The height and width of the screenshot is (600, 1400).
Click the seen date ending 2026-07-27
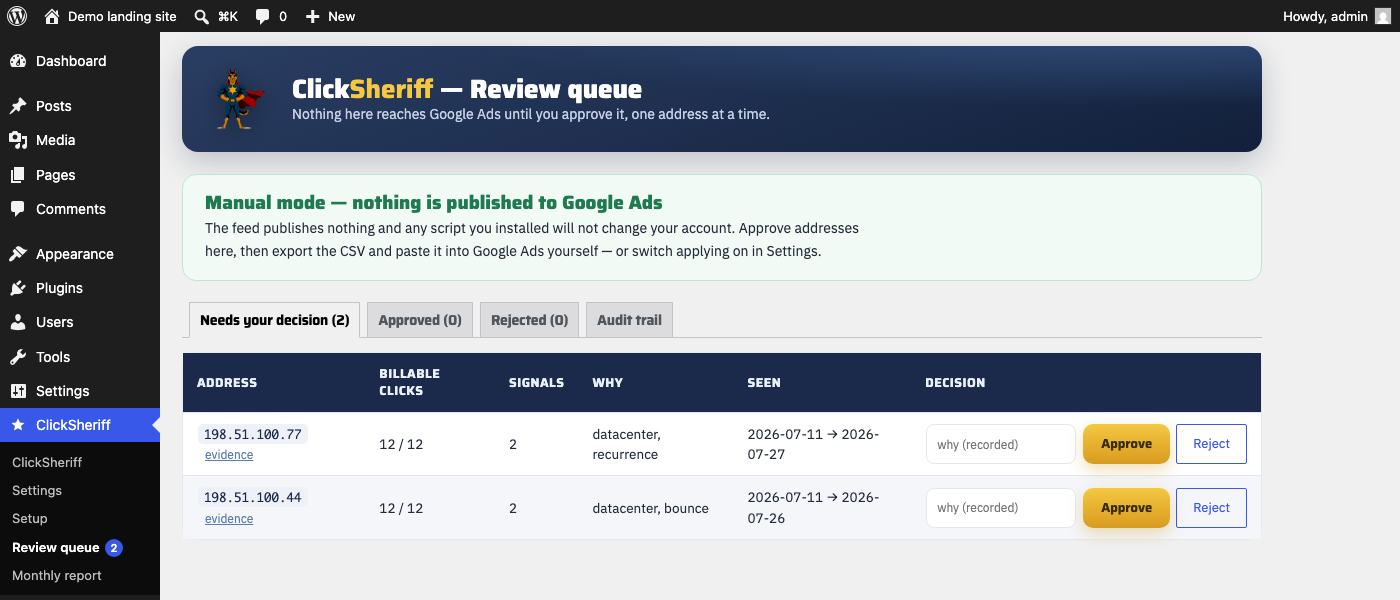tap(813, 444)
